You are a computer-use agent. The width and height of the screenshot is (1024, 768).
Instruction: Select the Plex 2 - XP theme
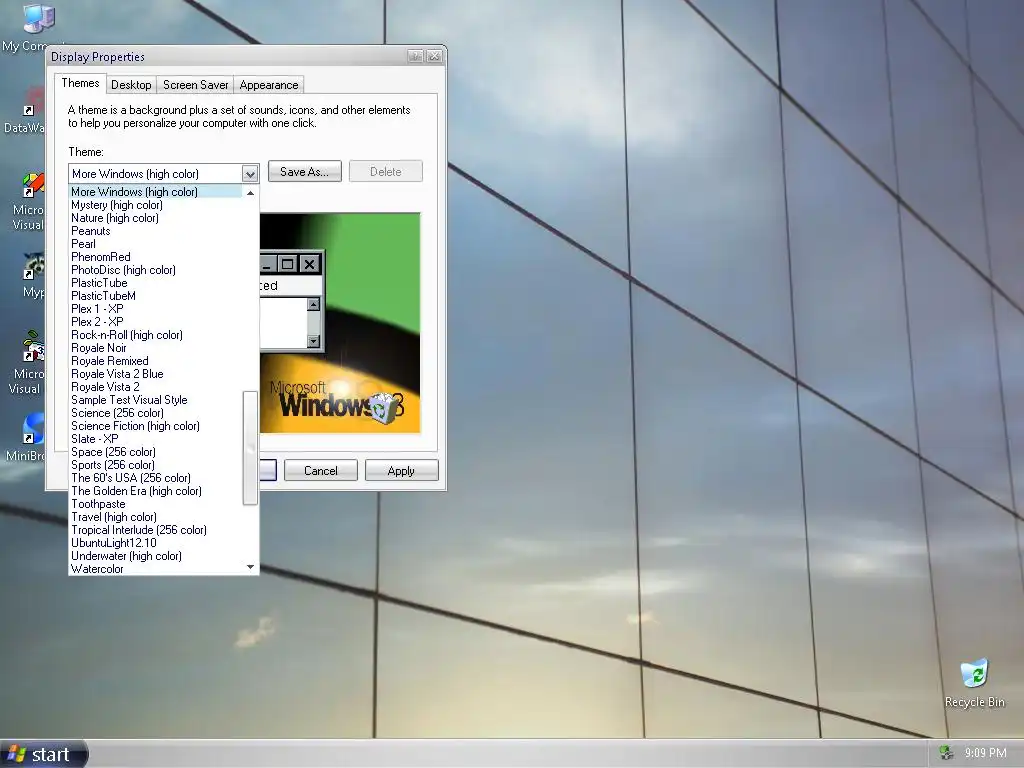click(x=155, y=322)
